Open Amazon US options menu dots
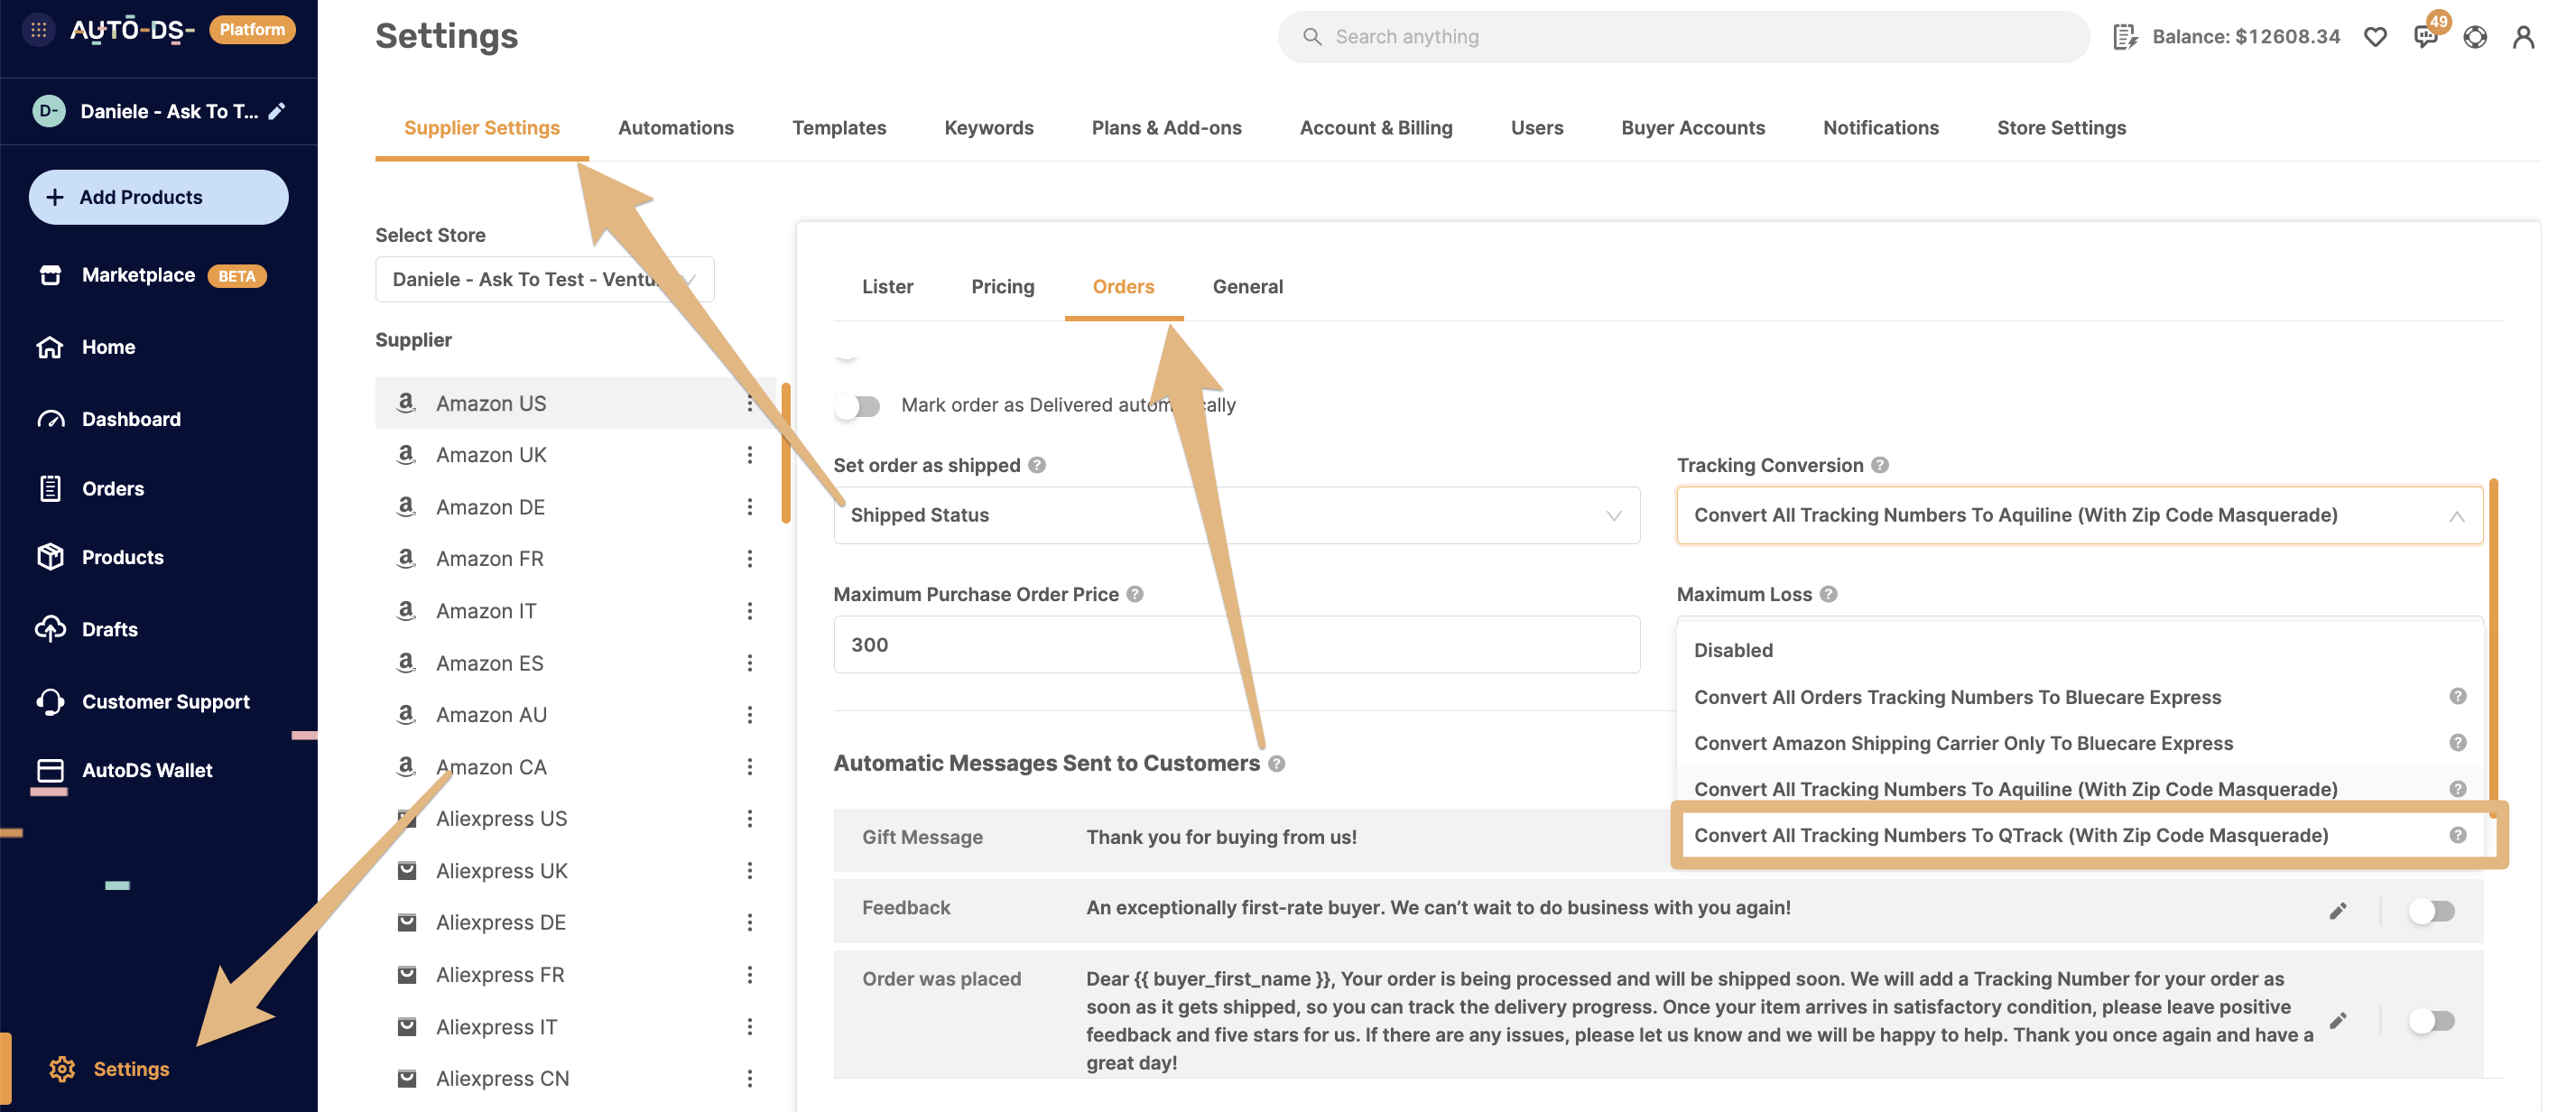 (749, 403)
